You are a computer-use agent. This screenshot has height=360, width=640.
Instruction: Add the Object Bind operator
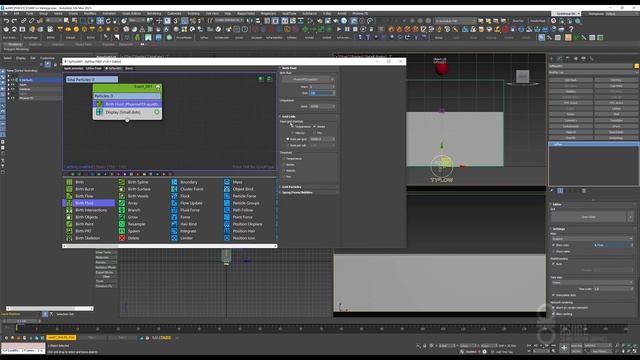[243, 189]
